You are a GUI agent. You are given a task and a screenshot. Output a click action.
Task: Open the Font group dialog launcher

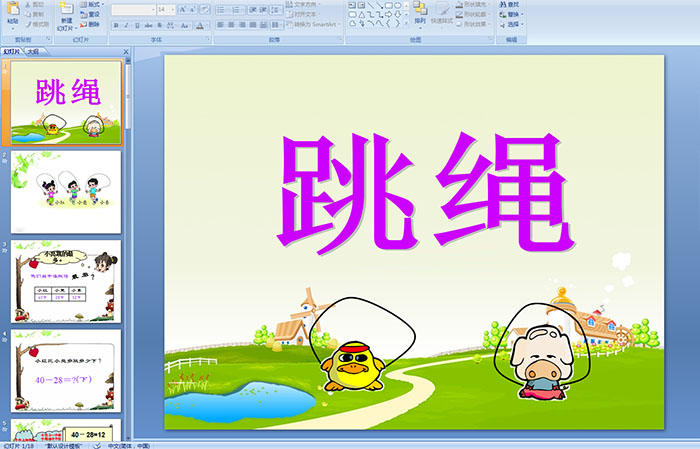(208, 39)
